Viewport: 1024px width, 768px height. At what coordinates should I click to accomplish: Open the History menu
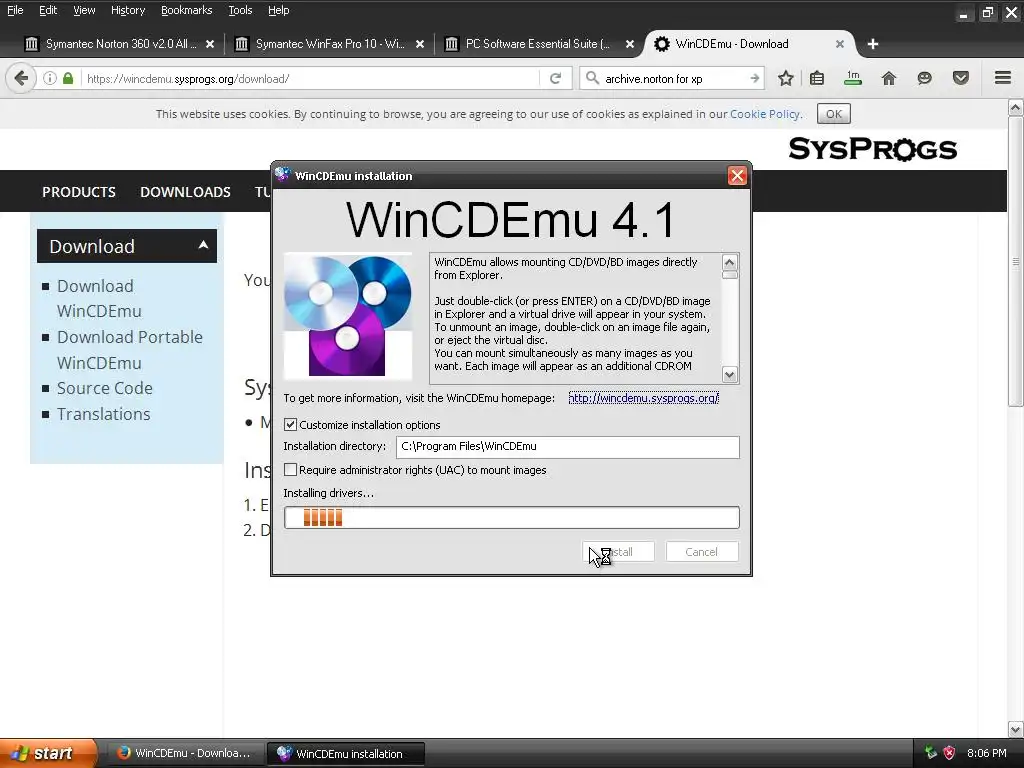pyautogui.click(x=128, y=10)
